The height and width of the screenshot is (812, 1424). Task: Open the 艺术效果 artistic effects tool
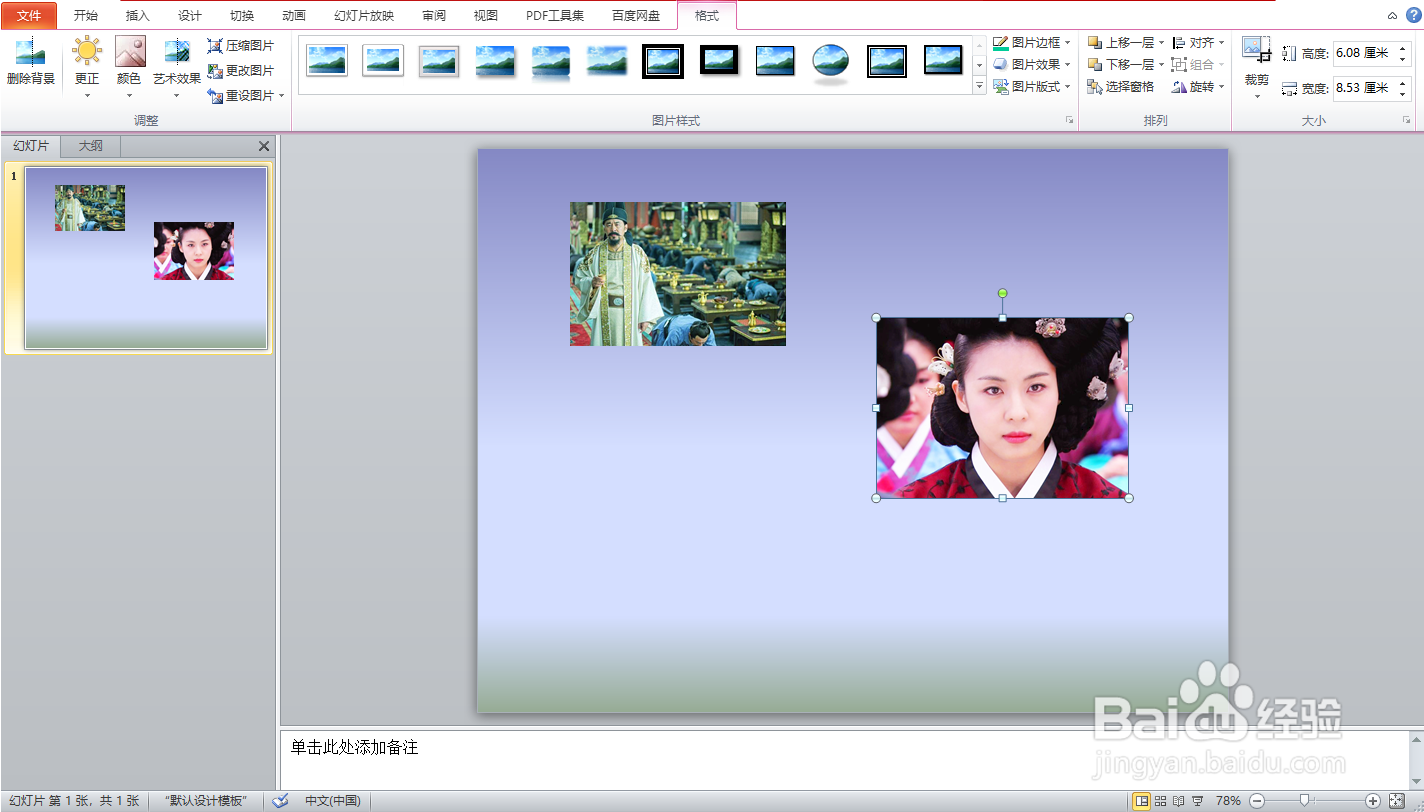[x=177, y=67]
